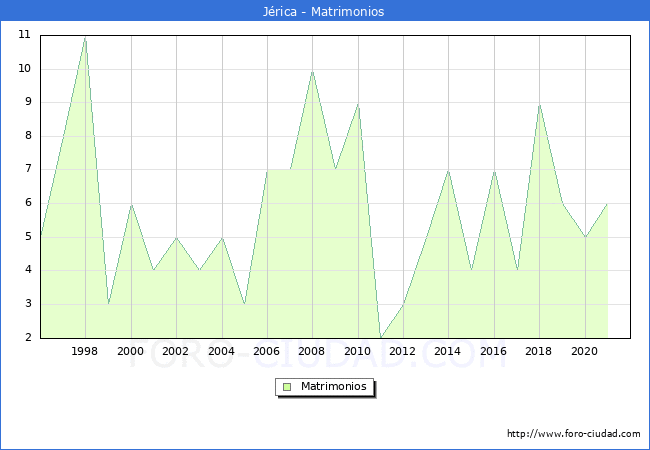The height and width of the screenshot is (450, 650).
Task: Click the 2018 peak data point at 9
Action: [539, 105]
